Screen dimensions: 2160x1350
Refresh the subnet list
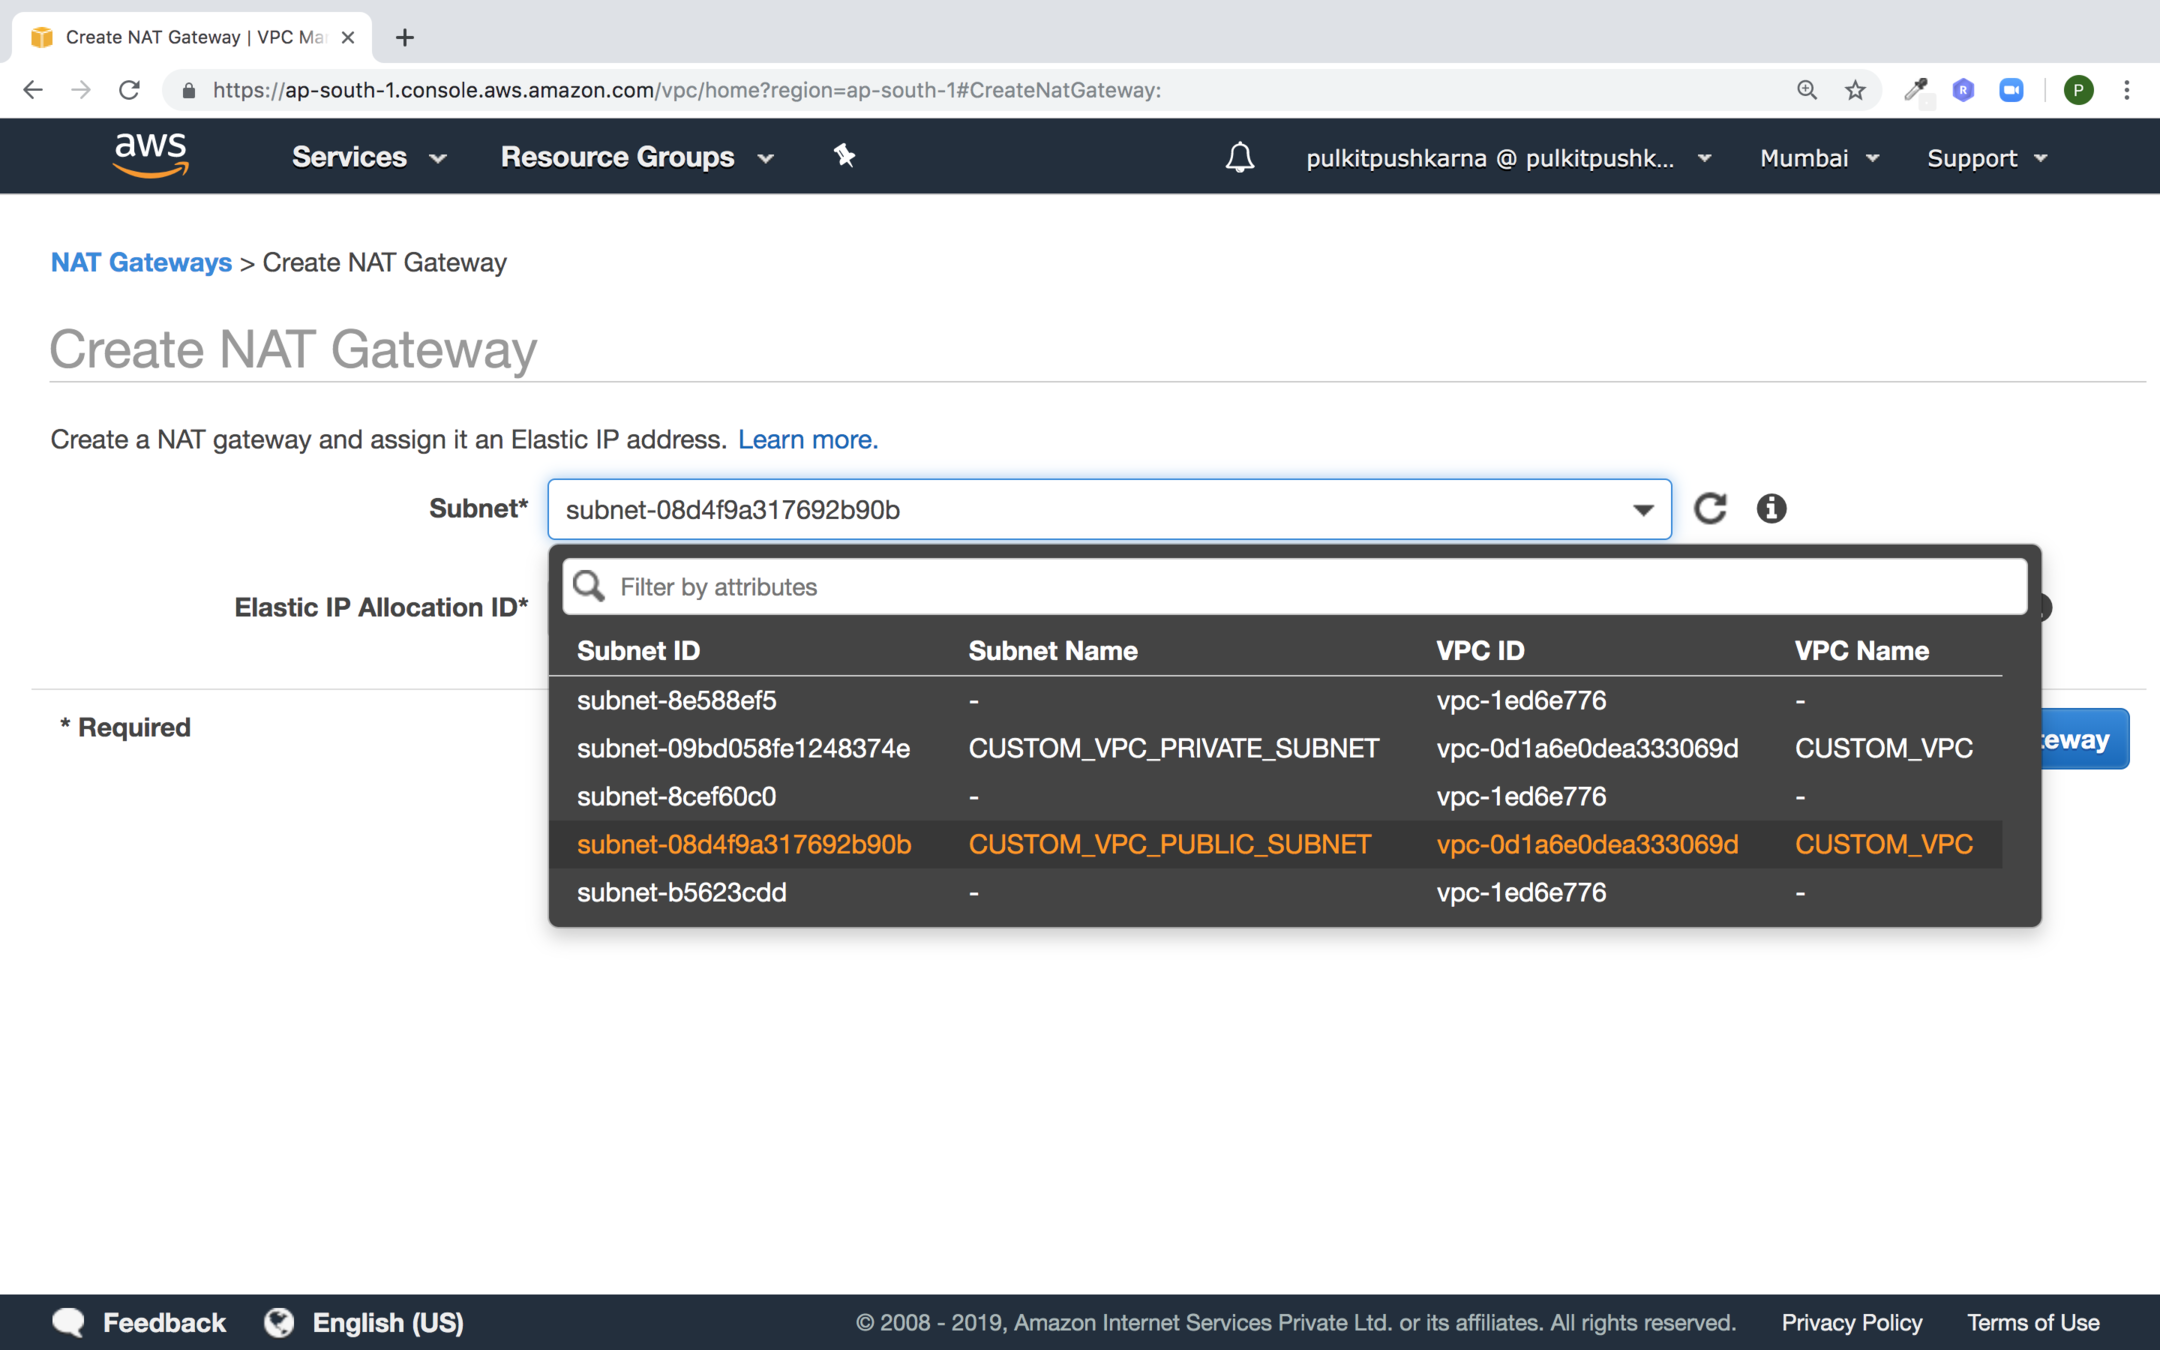tap(1710, 508)
